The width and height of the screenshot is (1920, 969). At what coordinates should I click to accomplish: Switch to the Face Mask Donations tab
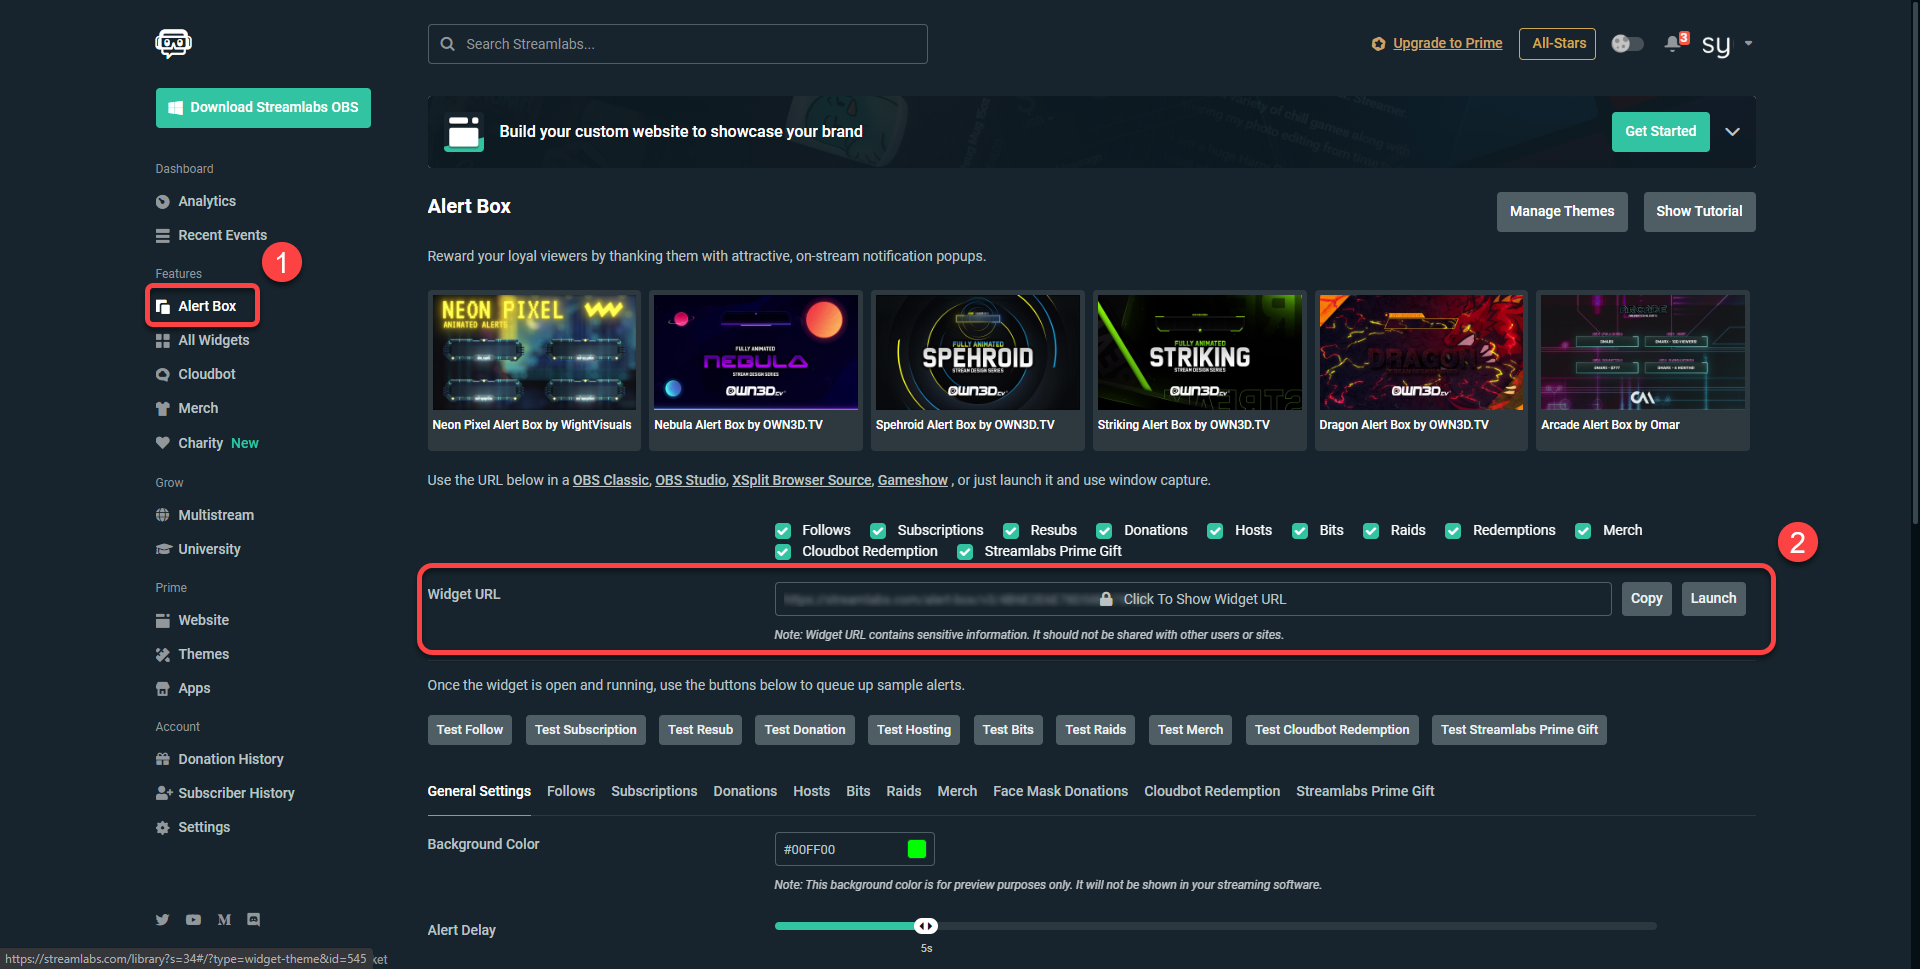click(x=1060, y=791)
